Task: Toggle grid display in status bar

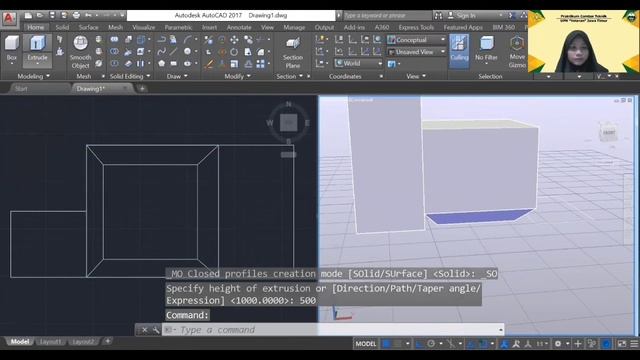Action: coord(386,344)
